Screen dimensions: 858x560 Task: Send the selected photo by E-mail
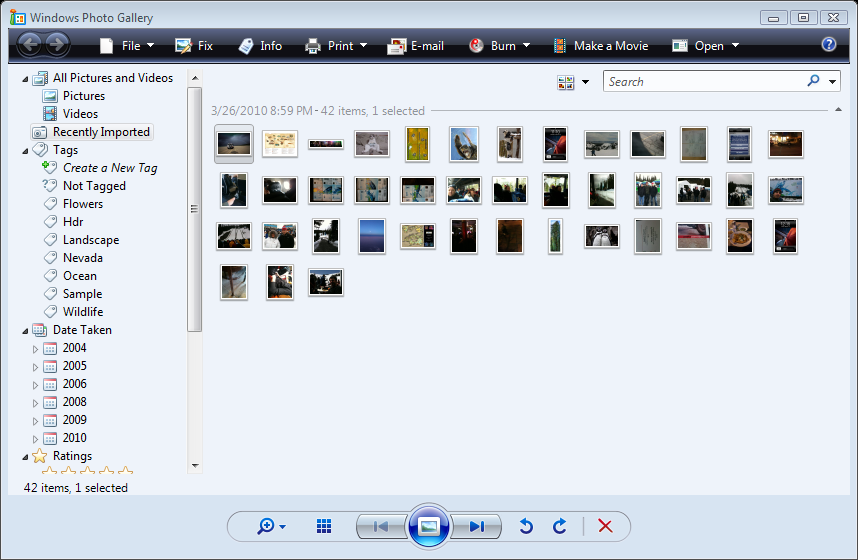pos(415,46)
